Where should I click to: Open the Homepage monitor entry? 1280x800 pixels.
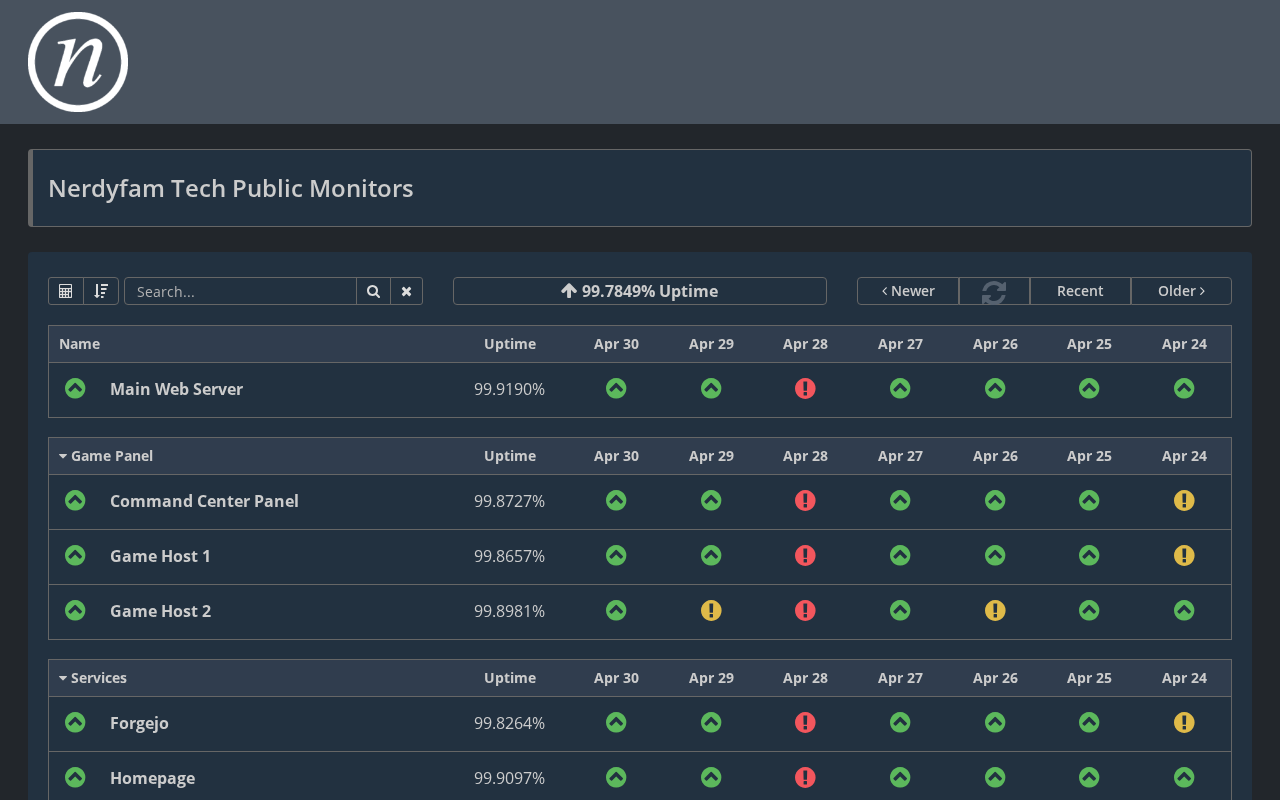pos(152,778)
